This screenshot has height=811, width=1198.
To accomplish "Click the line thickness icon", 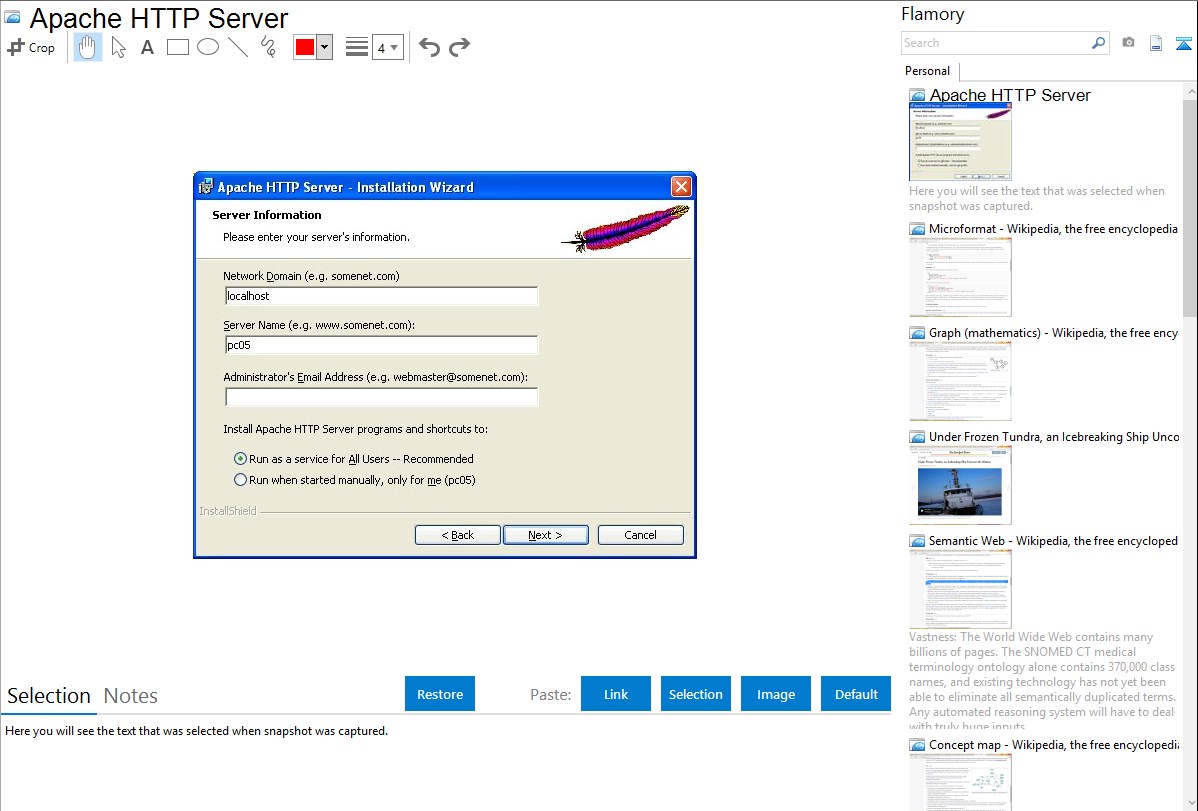I will coord(357,47).
